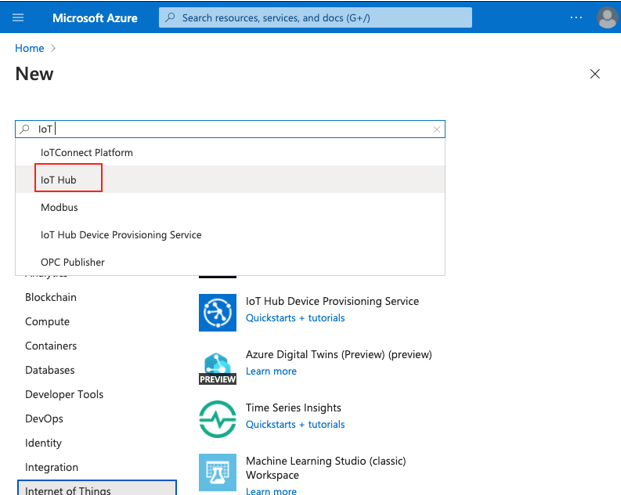Open the user account avatar
This screenshot has height=495, width=621.
click(607, 18)
